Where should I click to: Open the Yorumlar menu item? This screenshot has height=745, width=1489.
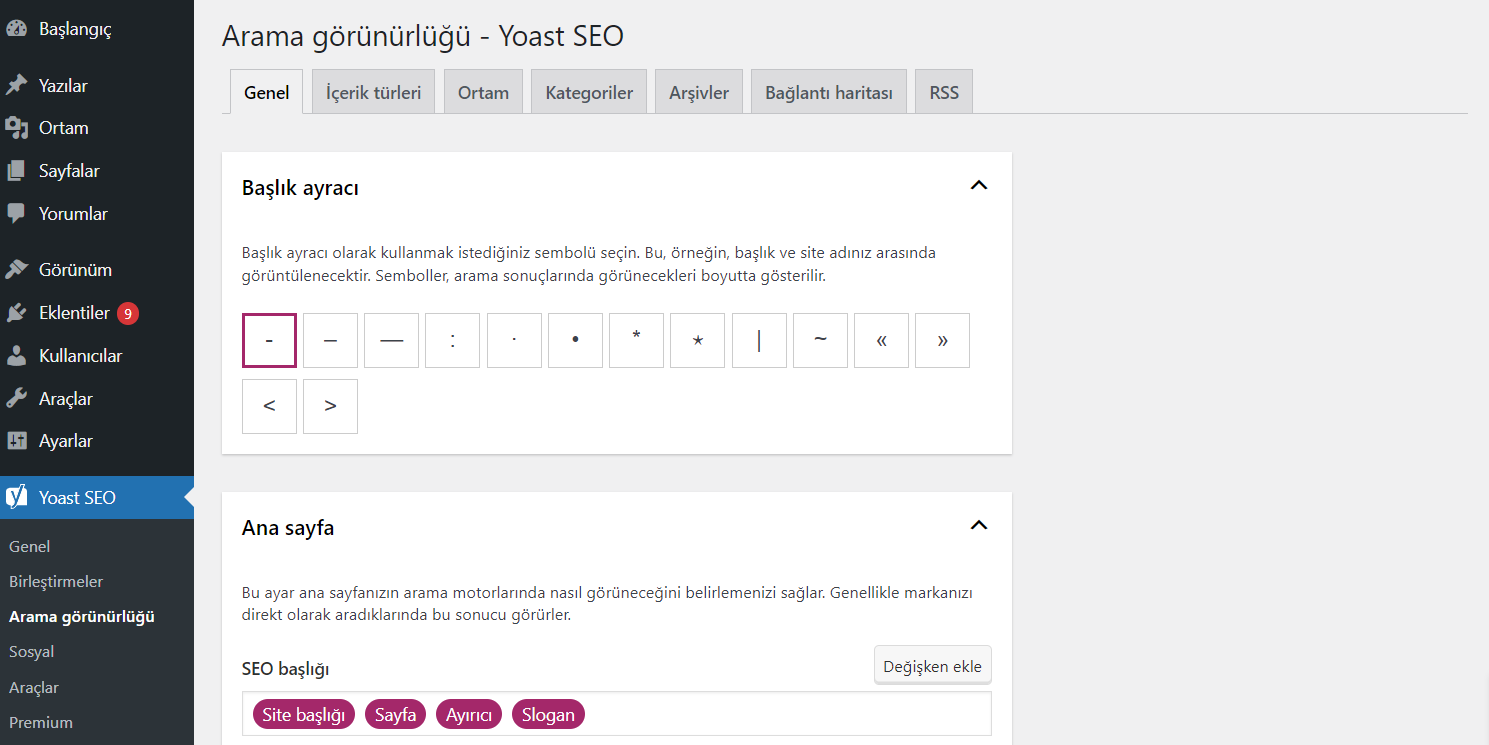click(97, 214)
